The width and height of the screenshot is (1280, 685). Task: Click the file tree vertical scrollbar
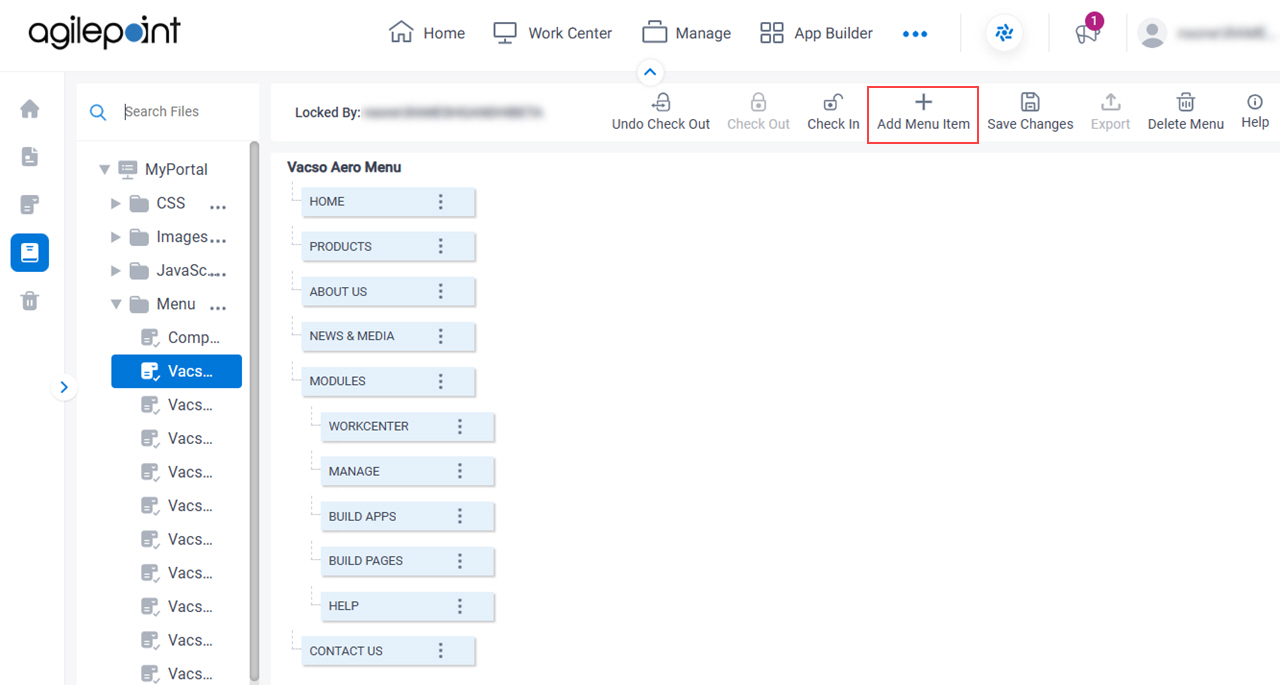[254, 412]
